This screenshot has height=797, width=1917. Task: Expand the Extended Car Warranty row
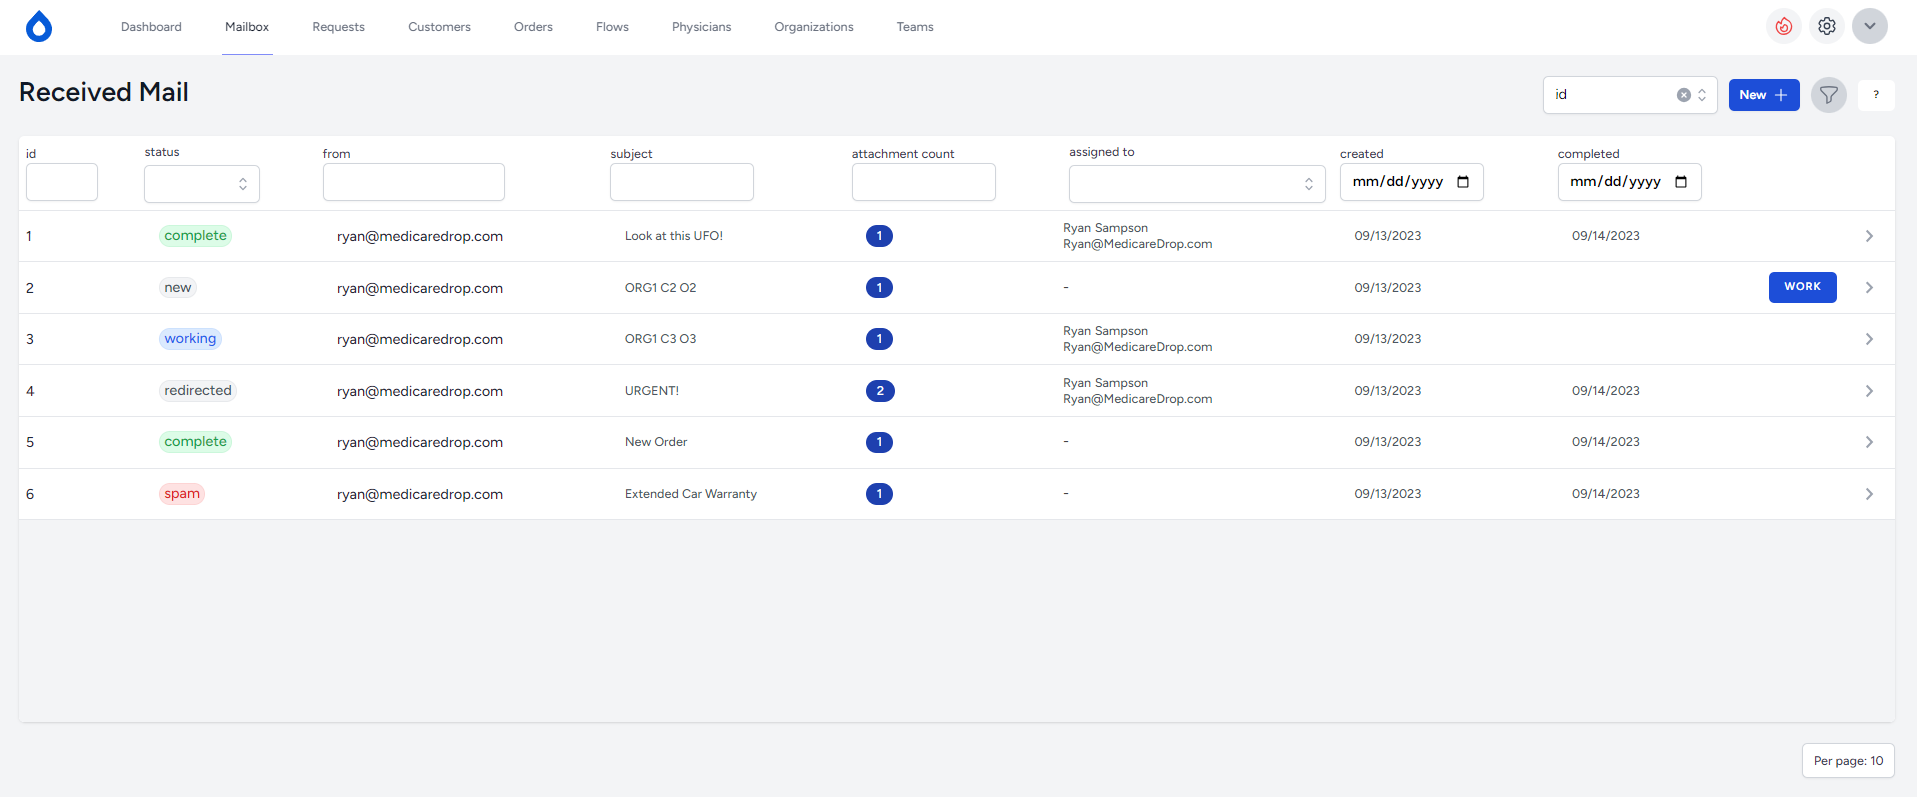click(x=1868, y=494)
